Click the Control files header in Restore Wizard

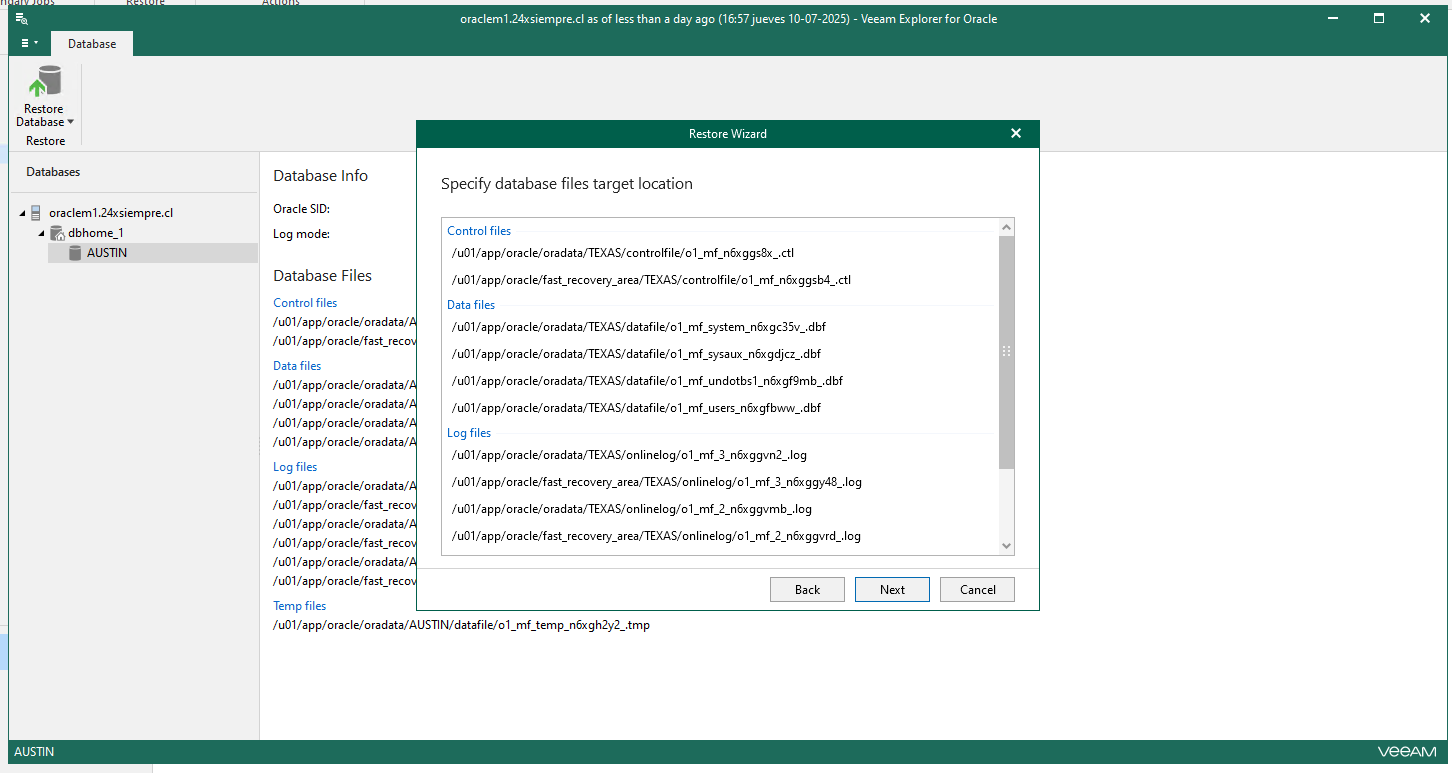tap(479, 231)
